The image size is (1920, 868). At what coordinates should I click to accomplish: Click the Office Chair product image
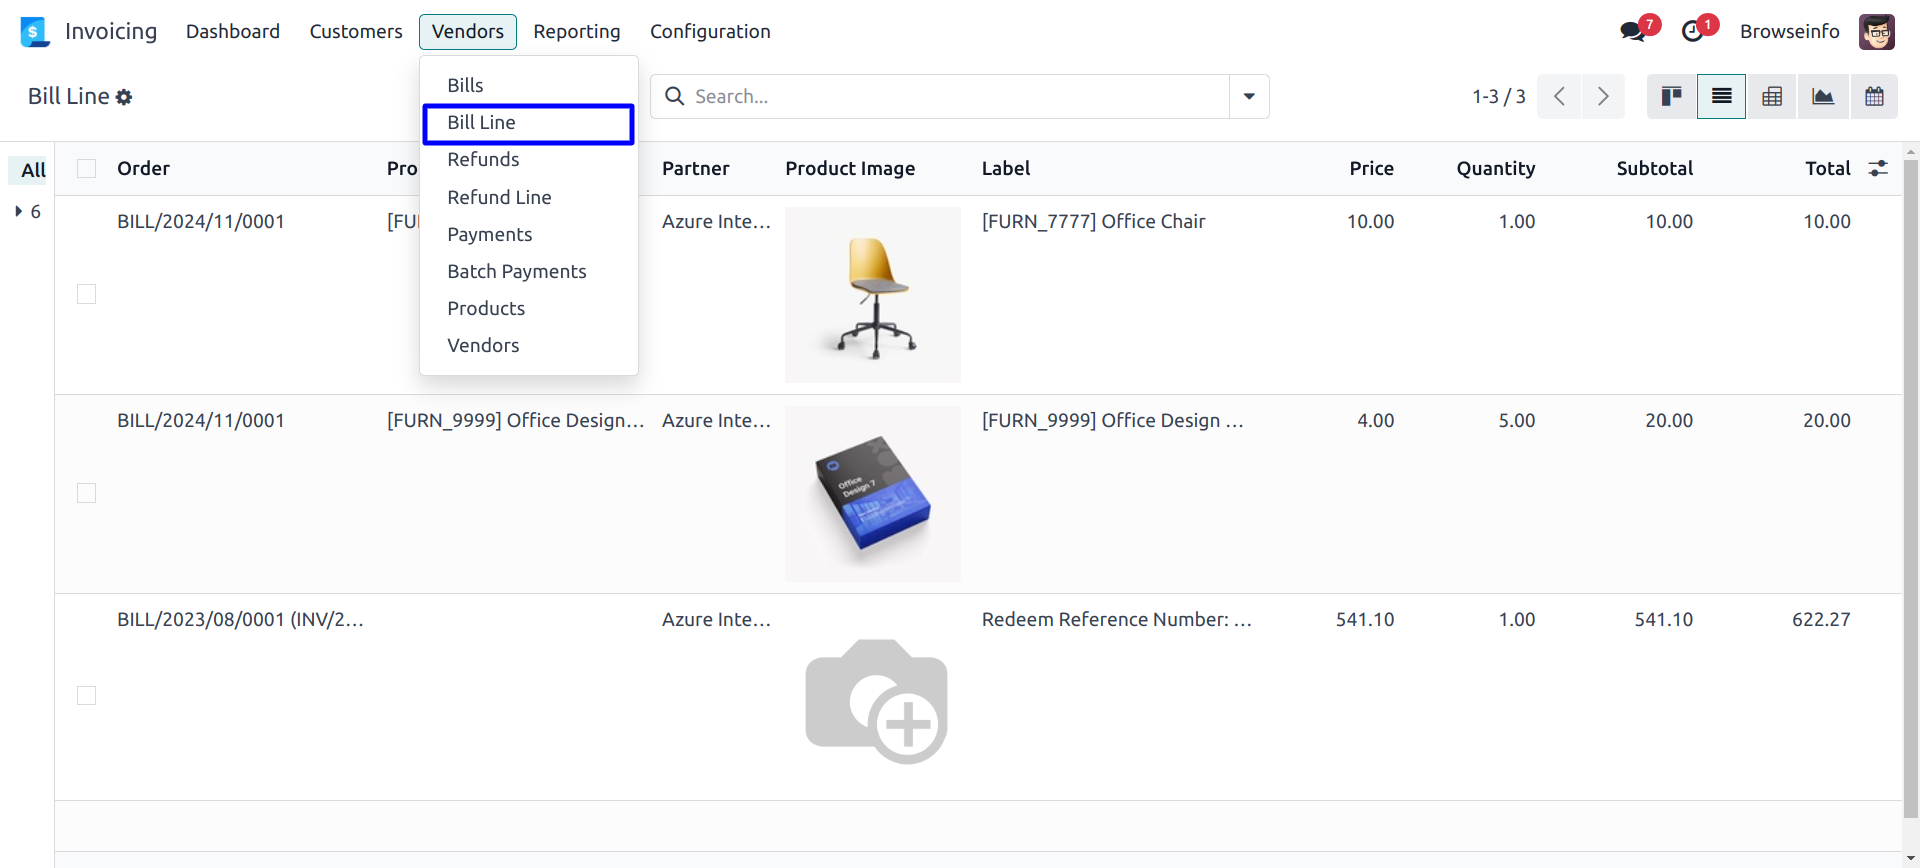[x=873, y=295]
